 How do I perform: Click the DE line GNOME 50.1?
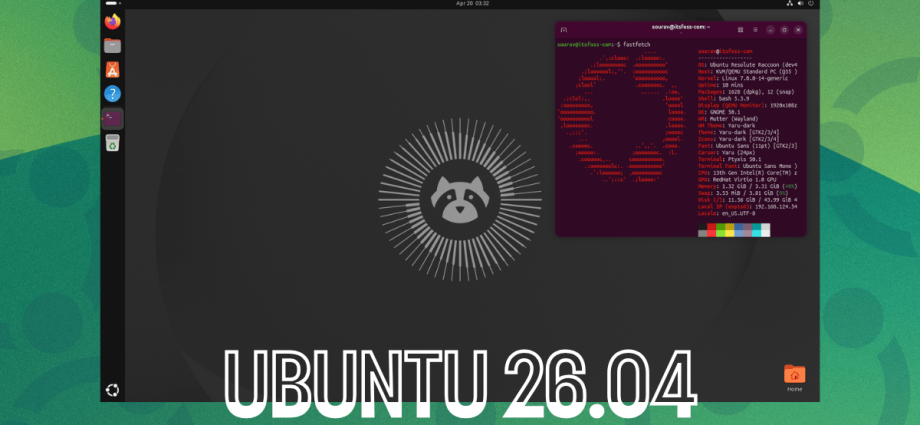coord(719,112)
